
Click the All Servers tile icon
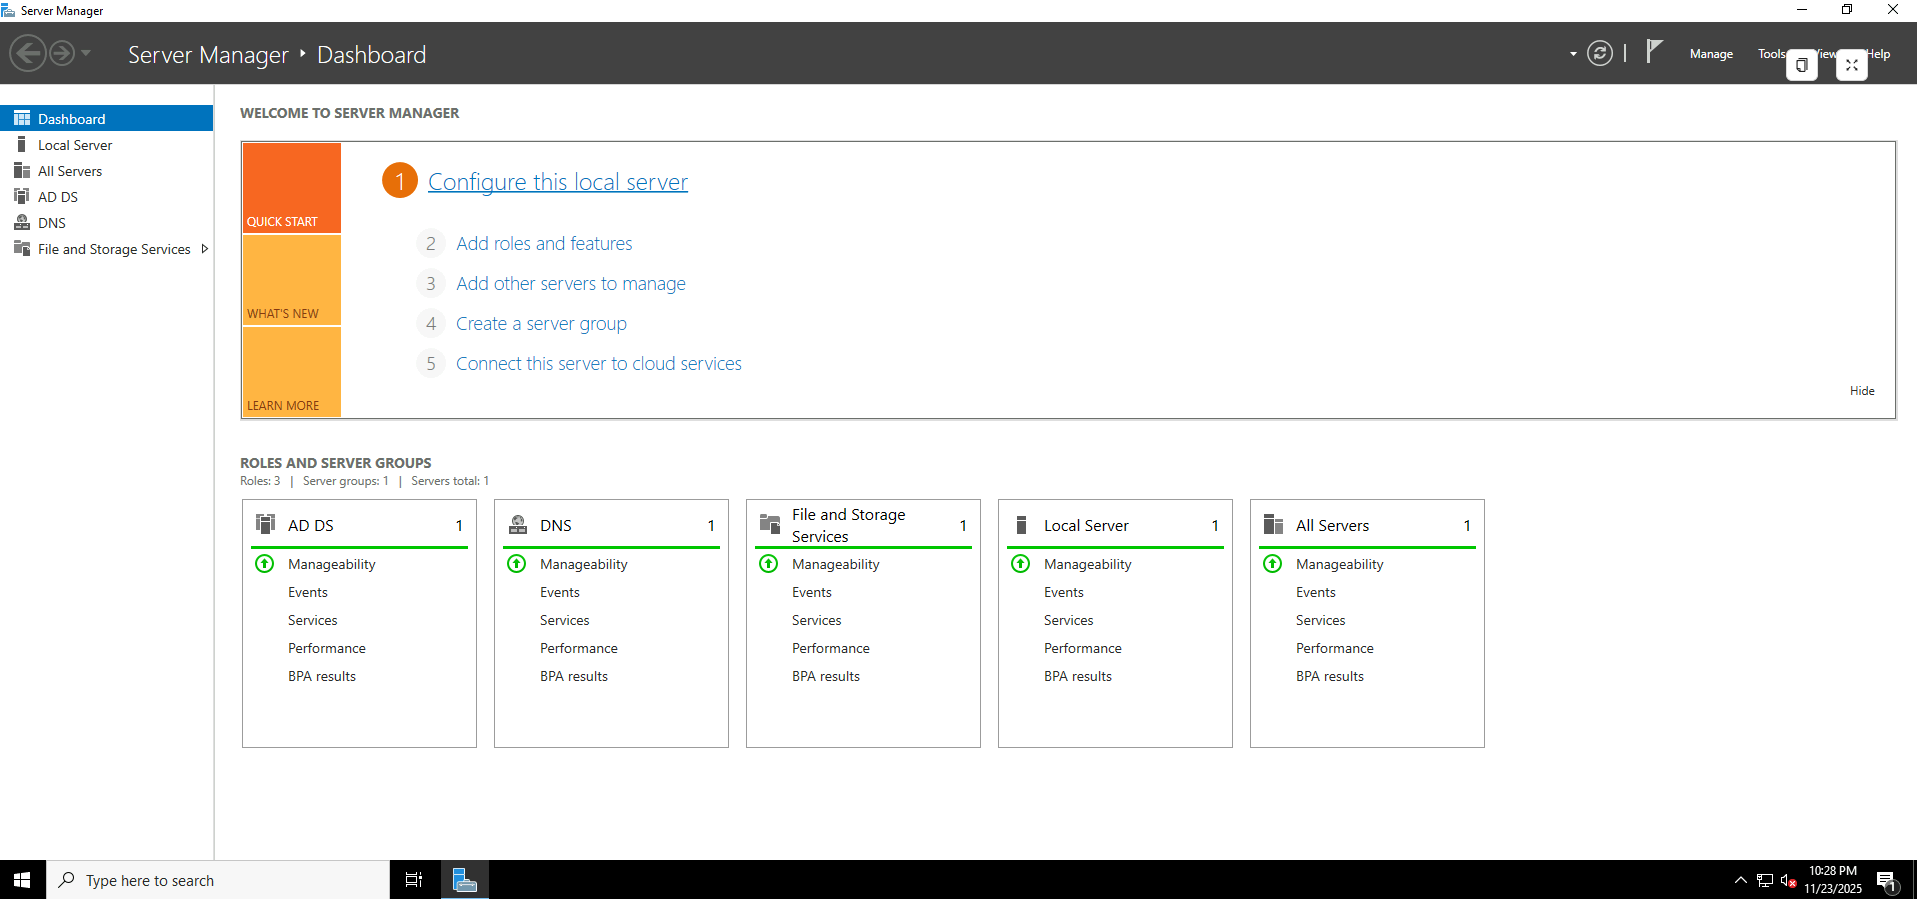tap(1273, 524)
